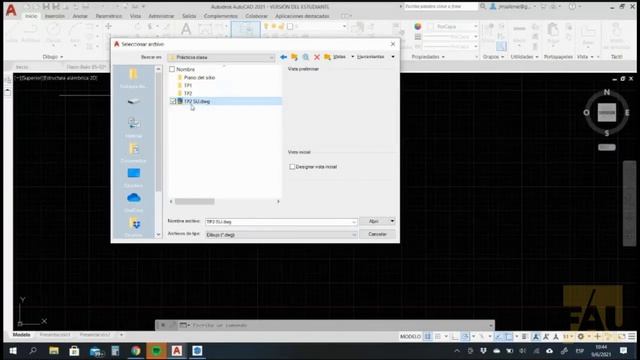Click the Cancelar button
The width and height of the screenshot is (640, 360).
(x=377, y=234)
